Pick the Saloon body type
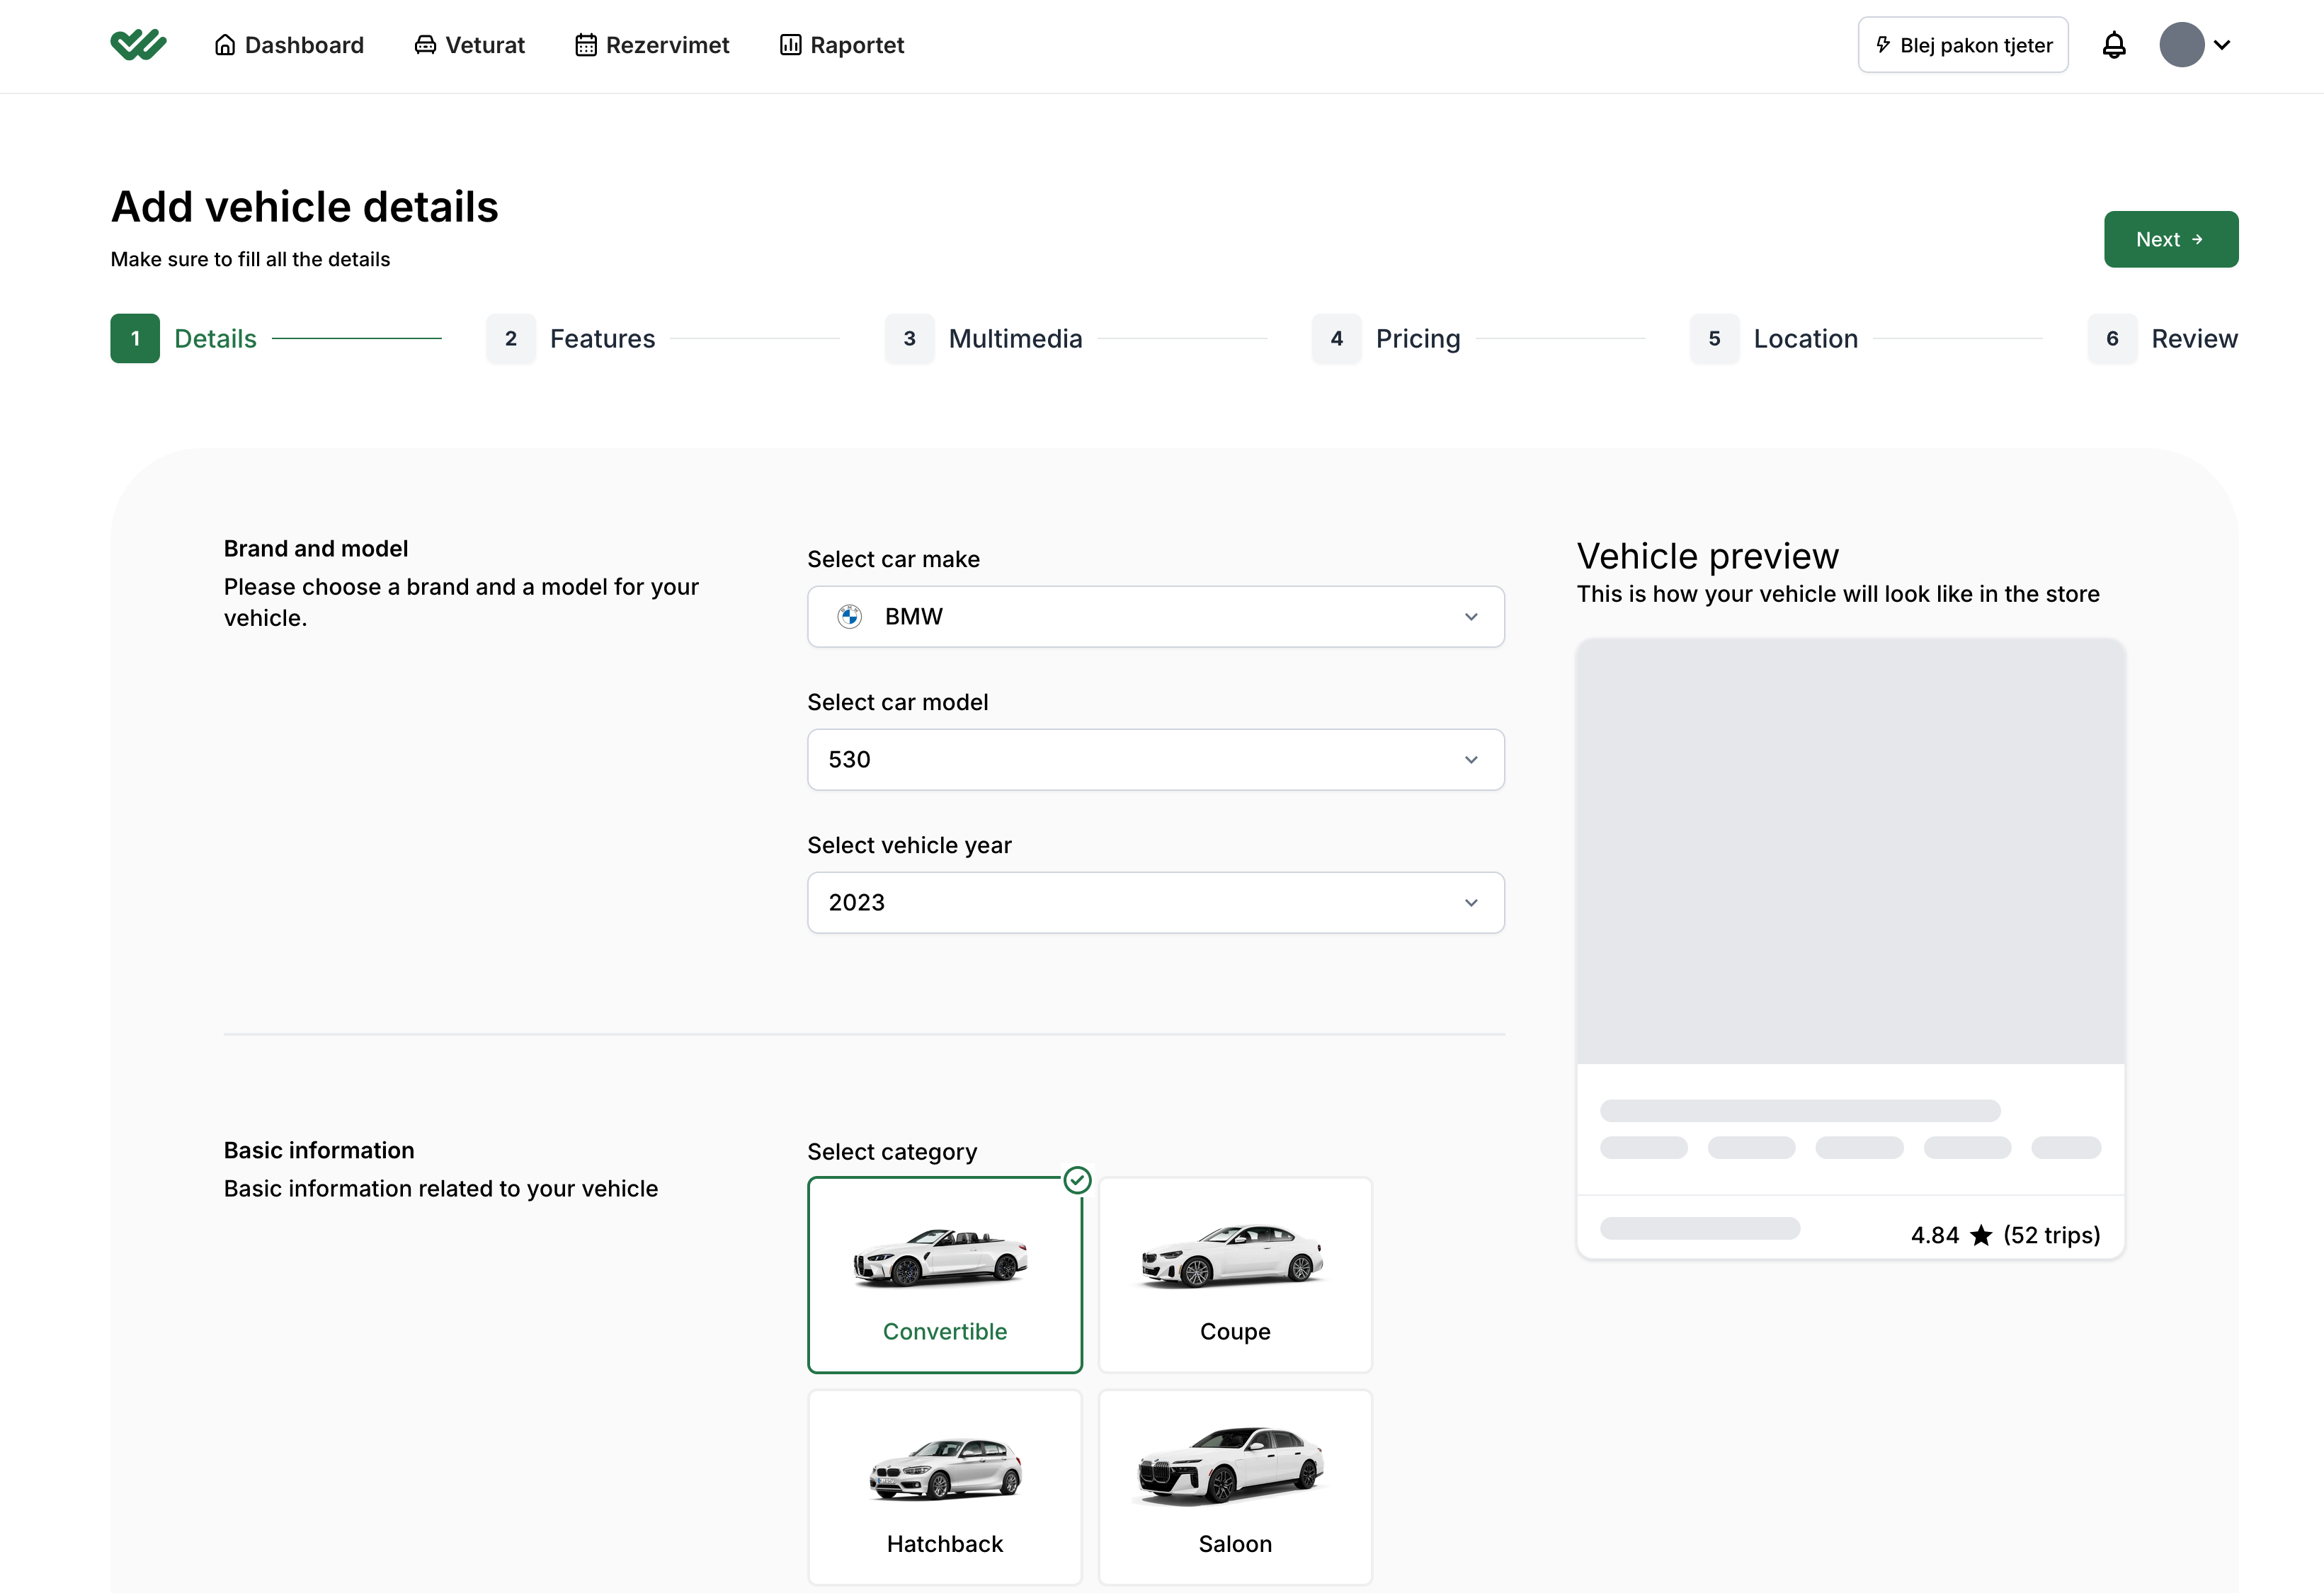This screenshot has height=1593, width=2324. tap(1235, 1487)
